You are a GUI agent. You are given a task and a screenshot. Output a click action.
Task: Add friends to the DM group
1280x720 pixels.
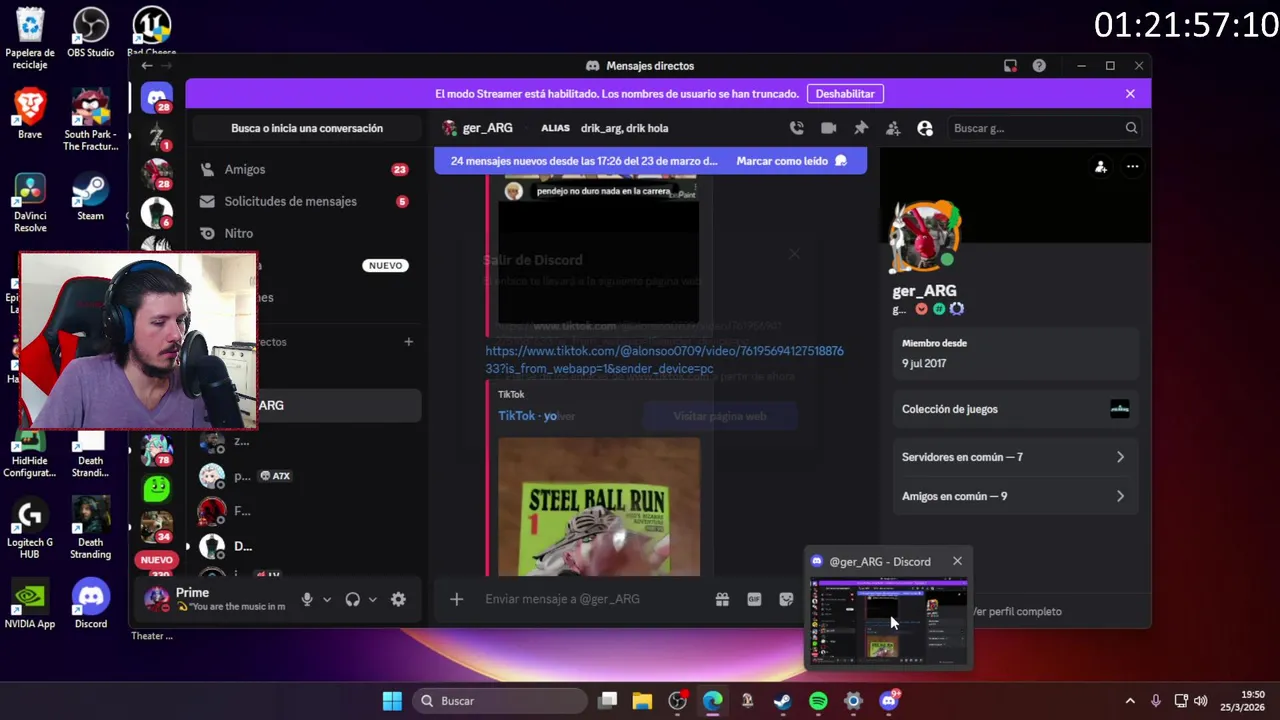click(893, 128)
